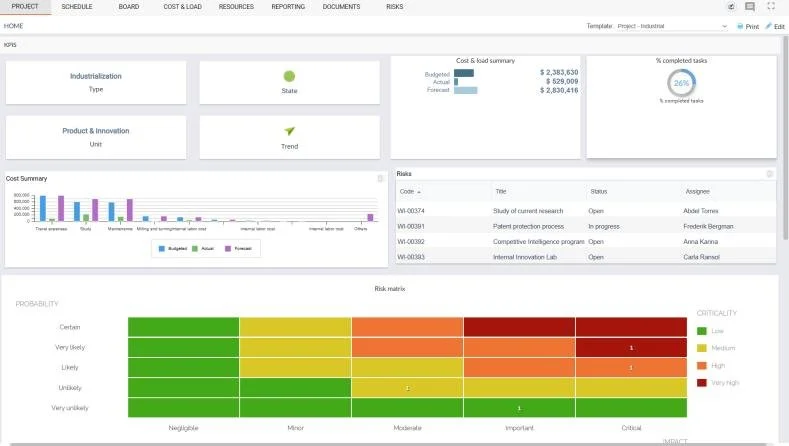Image resolution: width=789 pixels, height=446 pixels.
Task: Click the Edit button
Action: click(775, 26)
